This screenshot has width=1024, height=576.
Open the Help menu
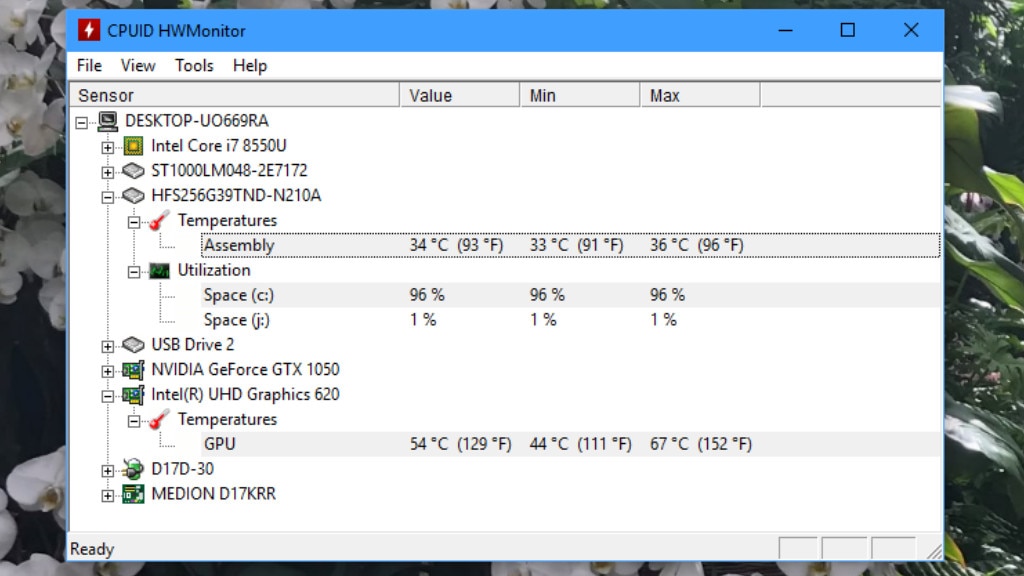[x=249, y=65]
